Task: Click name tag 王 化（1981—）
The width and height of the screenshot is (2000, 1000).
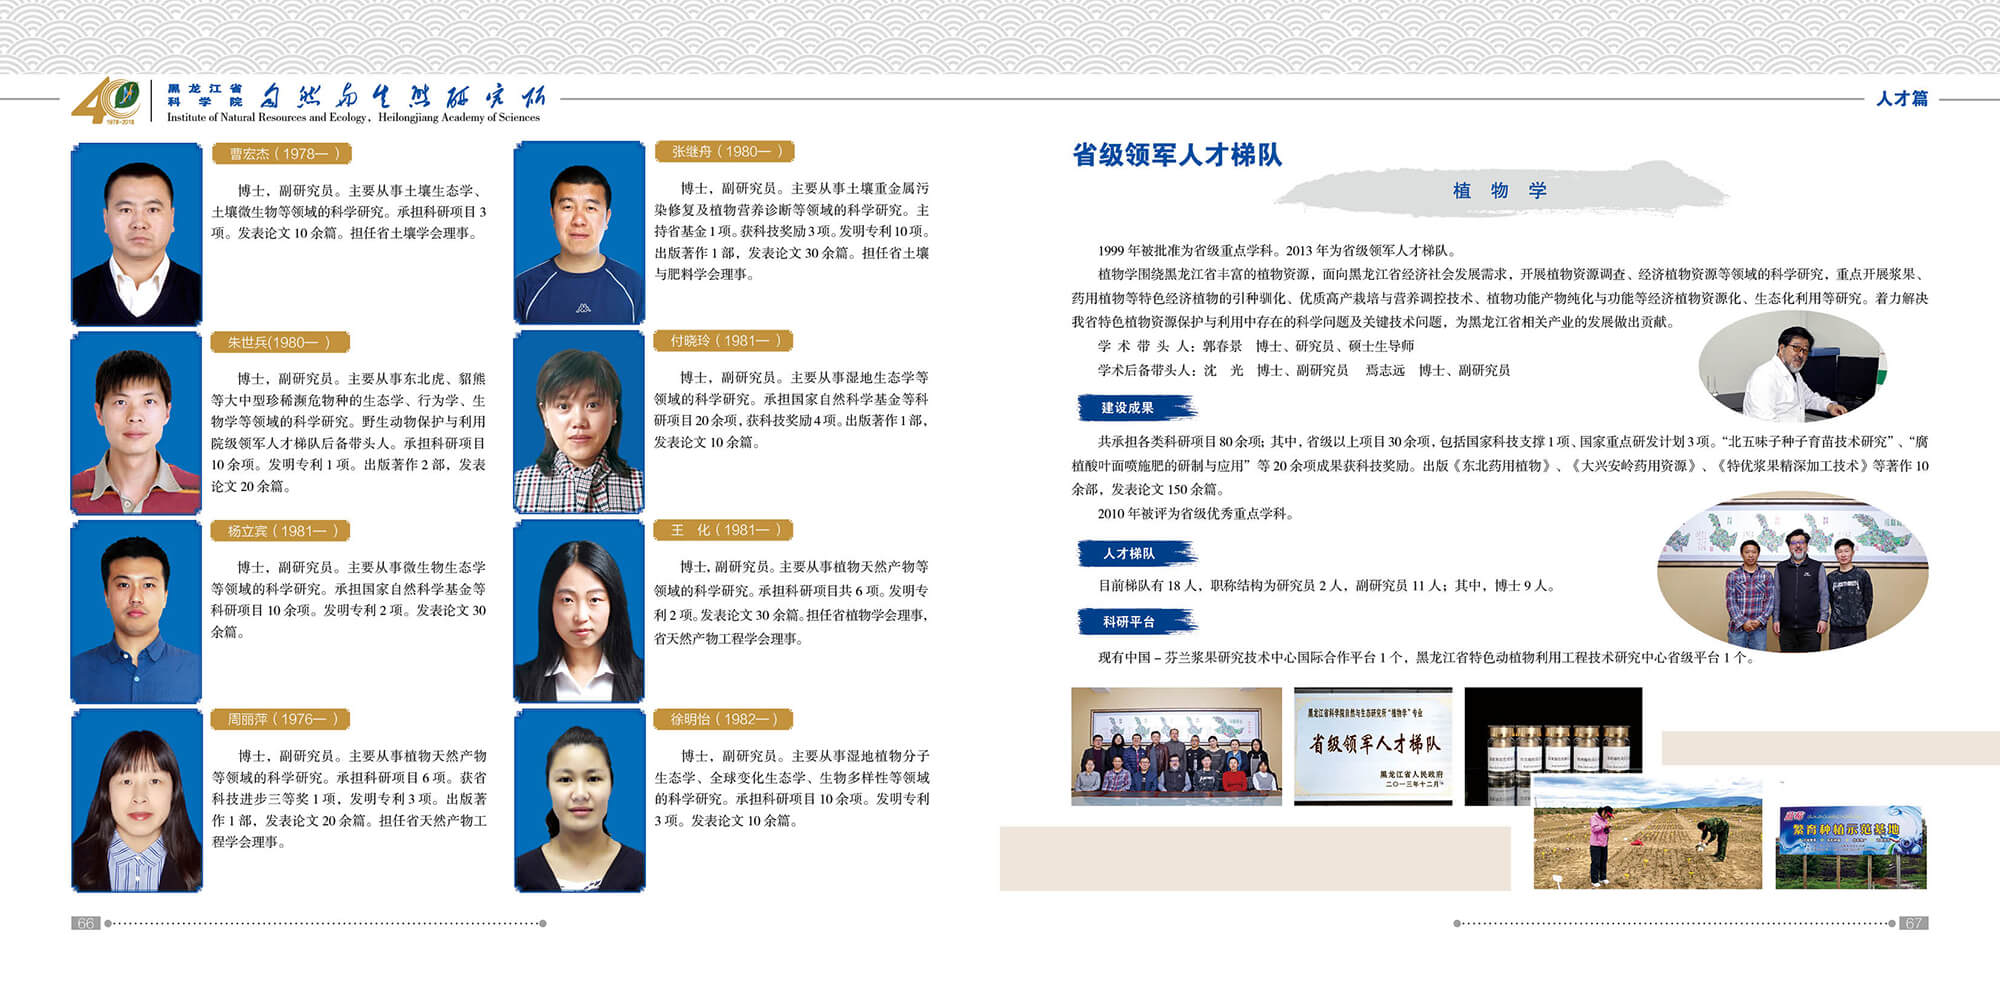Action: point(724,530)
